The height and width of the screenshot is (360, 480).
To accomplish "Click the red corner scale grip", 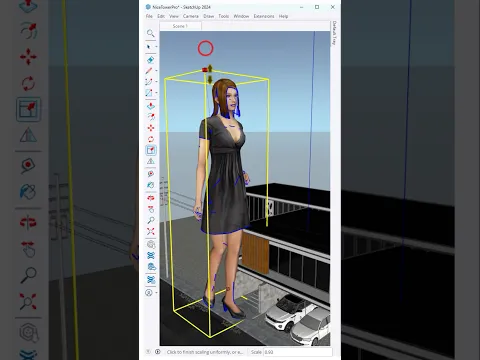I will (x=205, y=70).
